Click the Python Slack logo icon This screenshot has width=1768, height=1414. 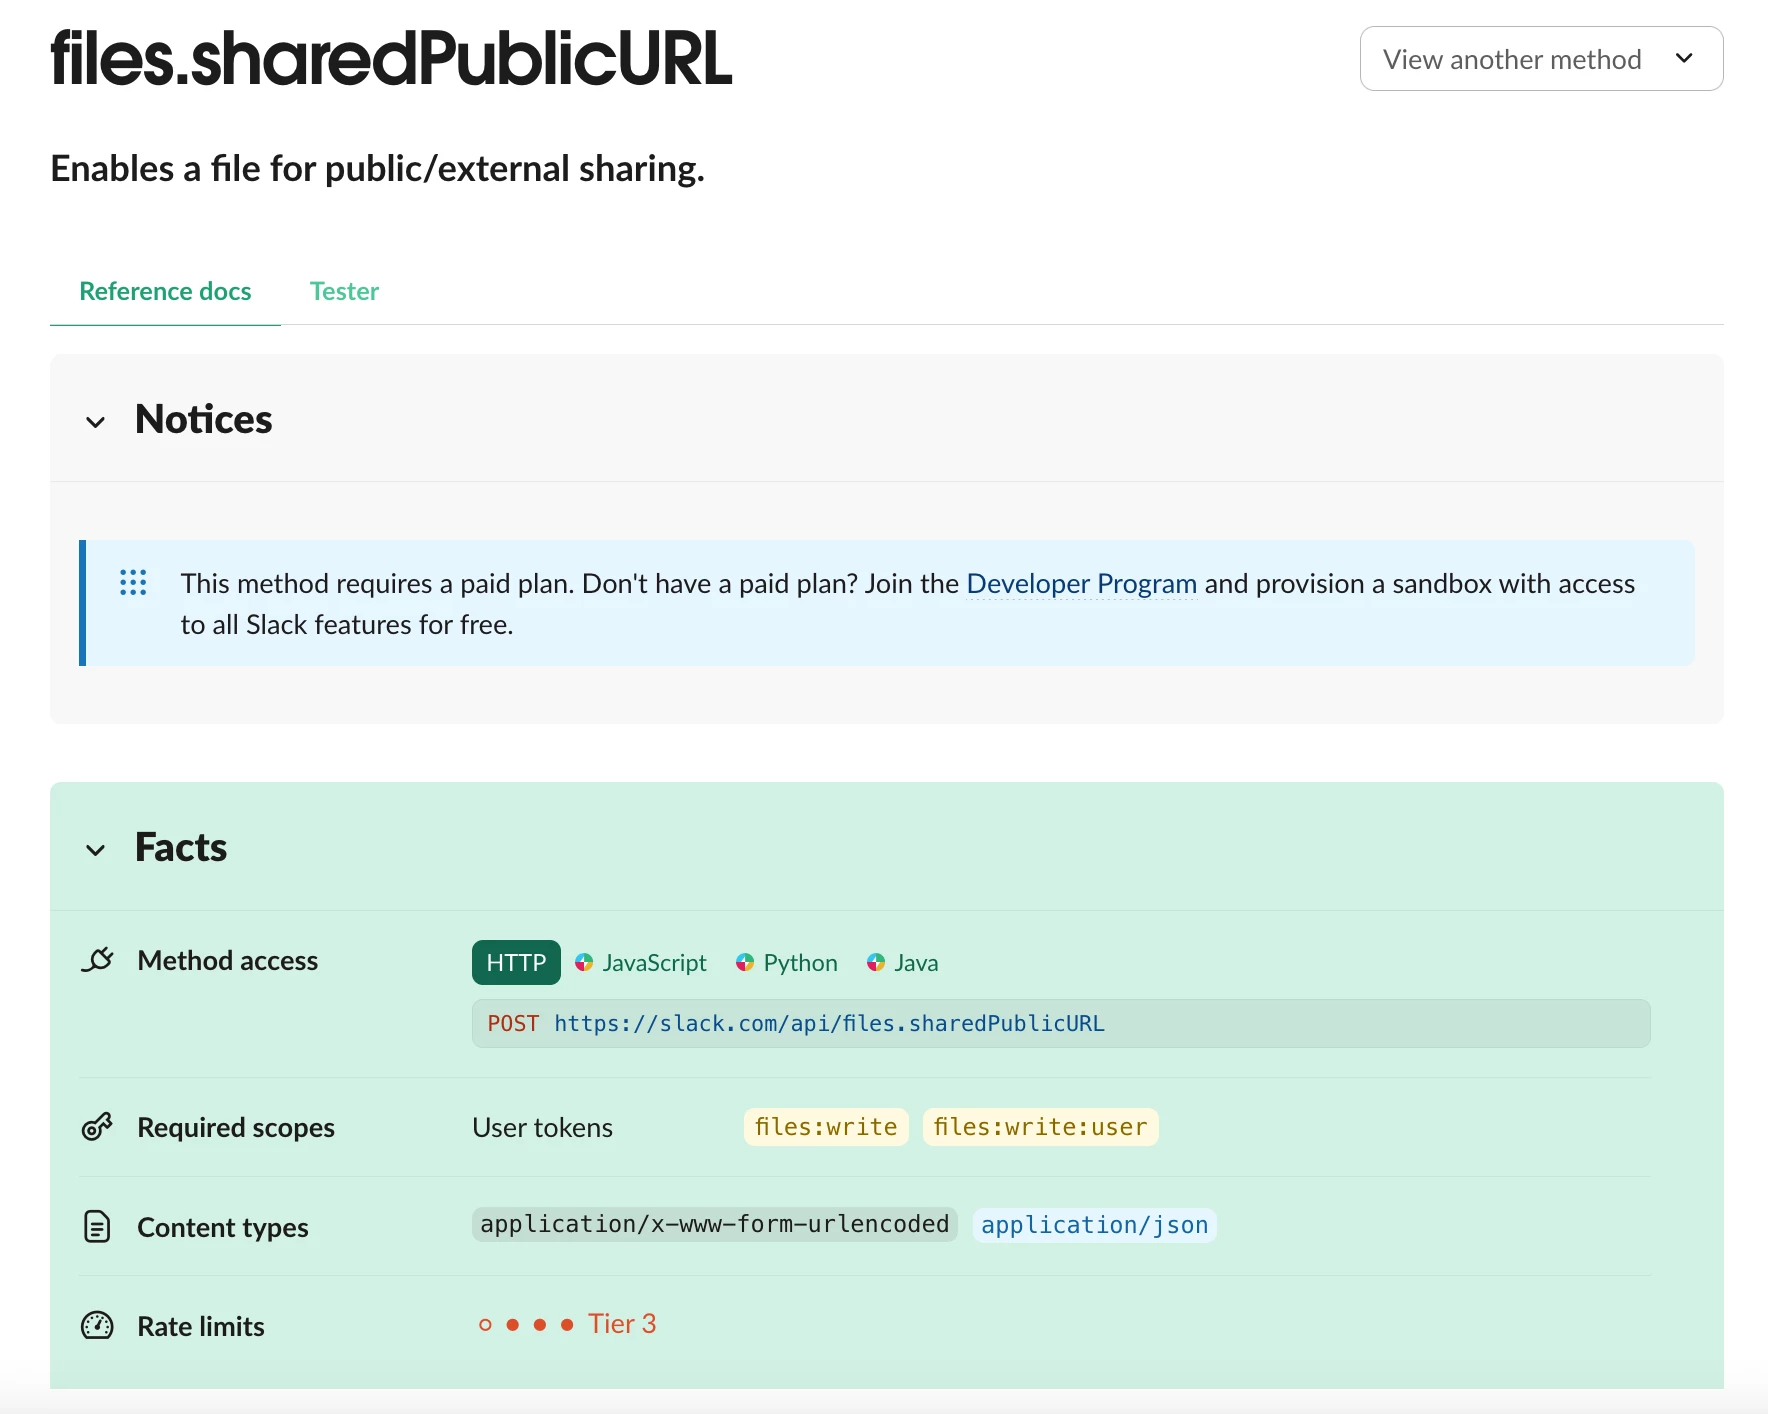pos(745,962)
